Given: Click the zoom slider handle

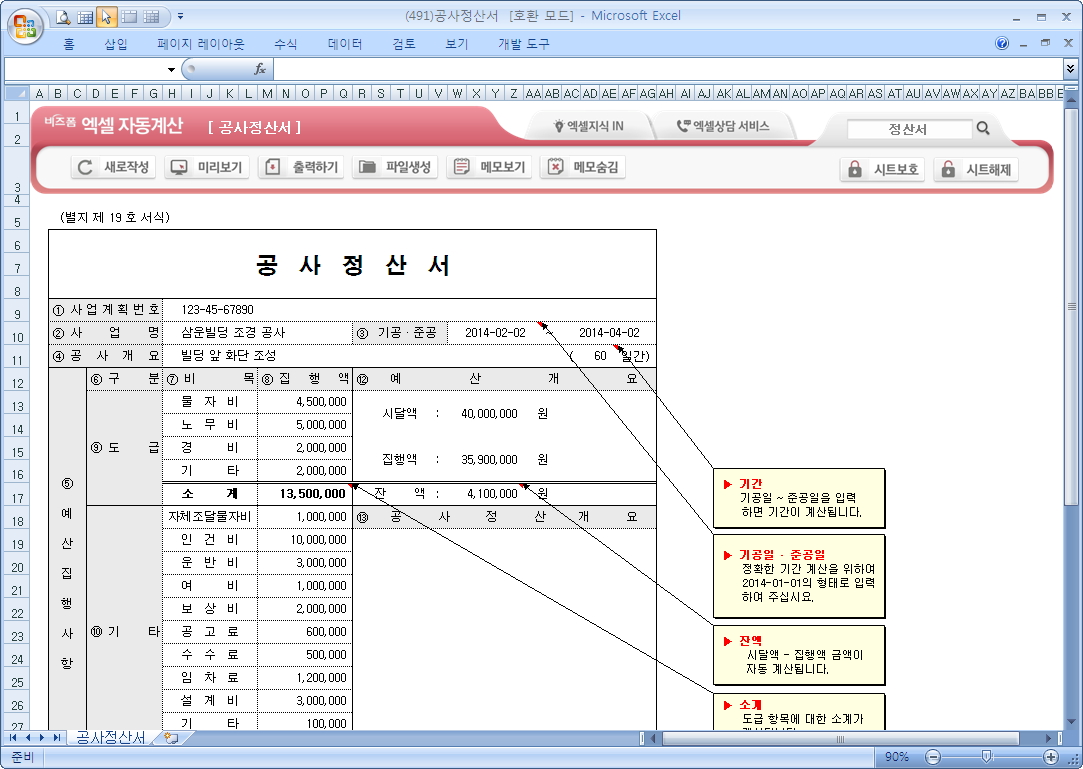Looking at the screenshot, I should pos(987,756).
